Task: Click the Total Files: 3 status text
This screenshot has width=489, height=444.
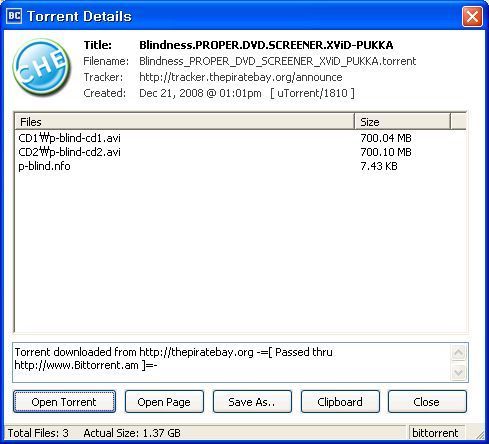Action: click(38, 433)
